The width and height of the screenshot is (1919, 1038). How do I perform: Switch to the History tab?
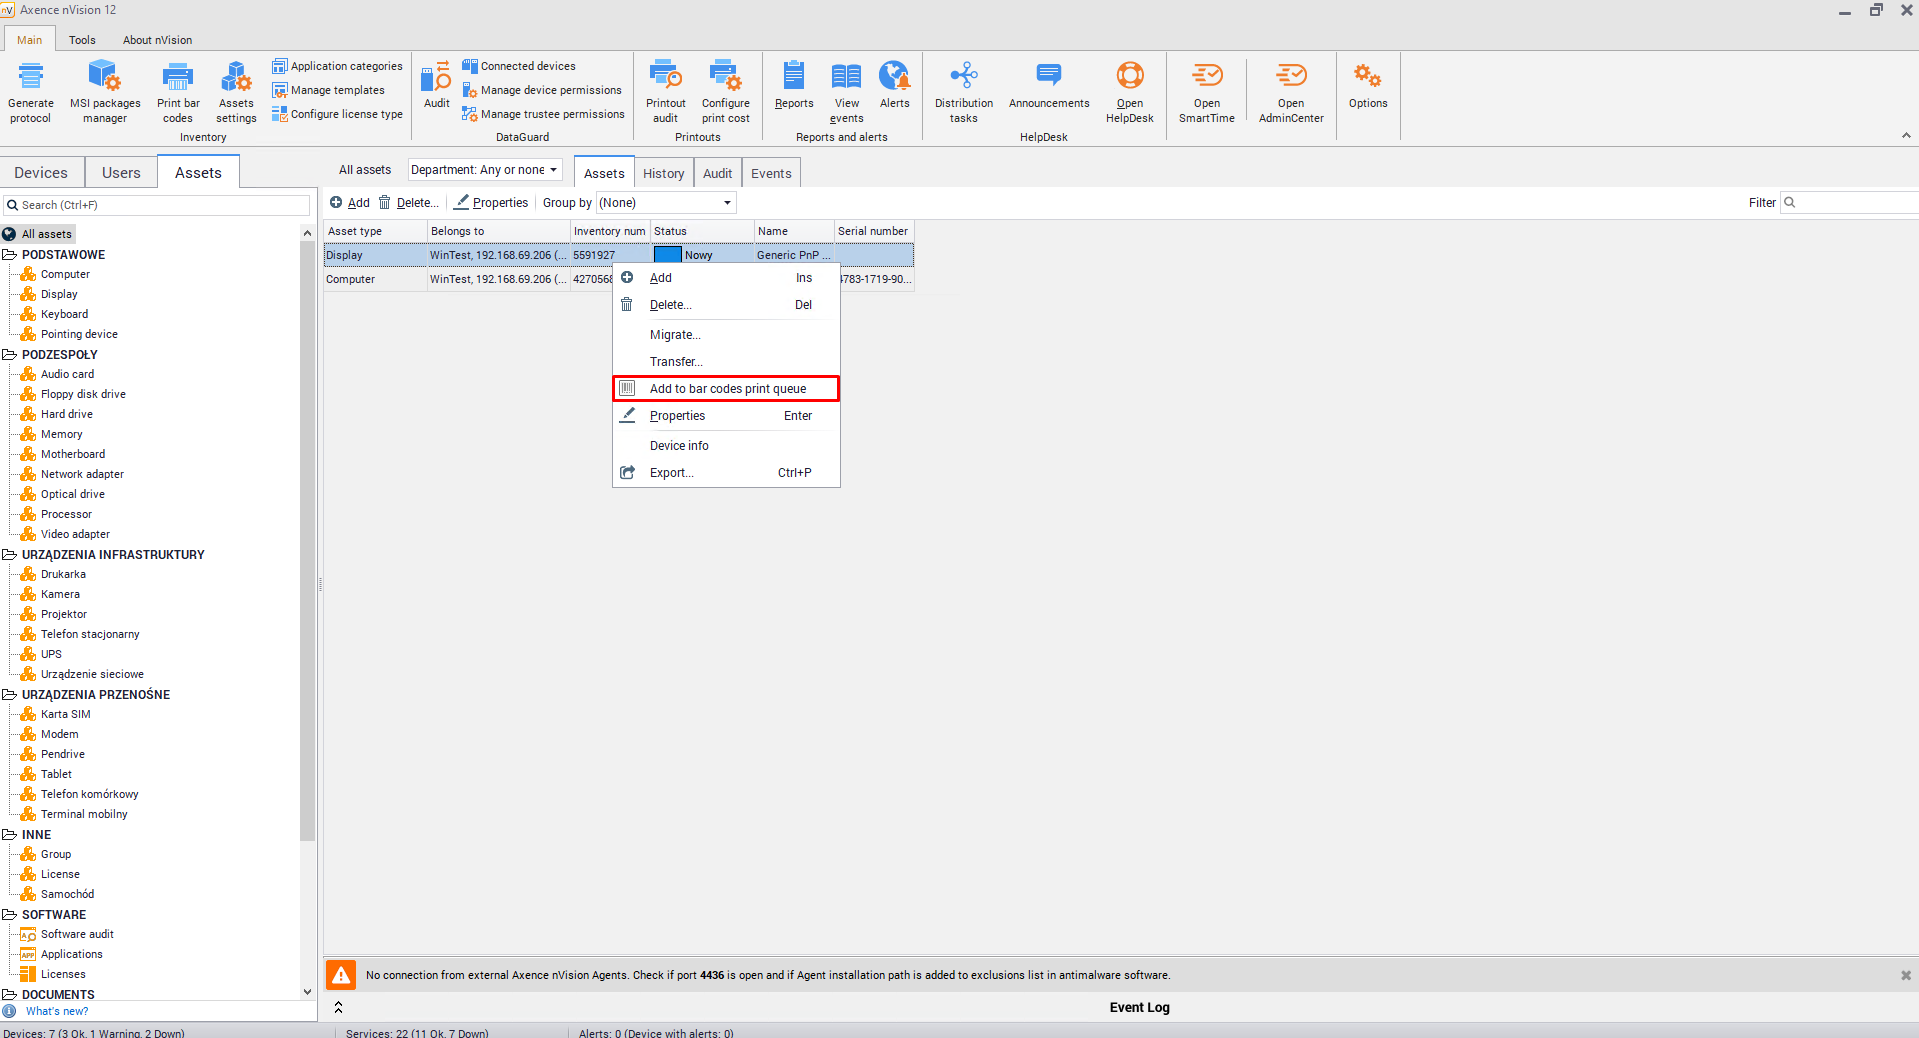(663, 173)
